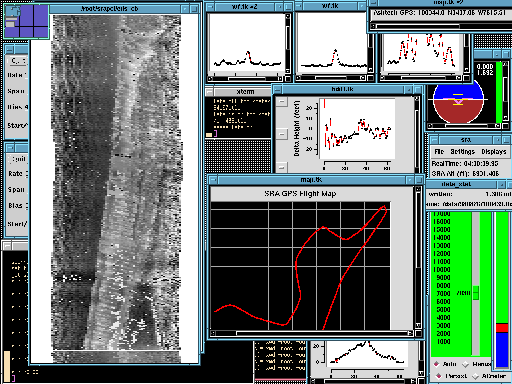Image resolution: width=512 pixels, height=384 pixels.
Task: Open the File menu in SRA window
Action: point(439,152)
